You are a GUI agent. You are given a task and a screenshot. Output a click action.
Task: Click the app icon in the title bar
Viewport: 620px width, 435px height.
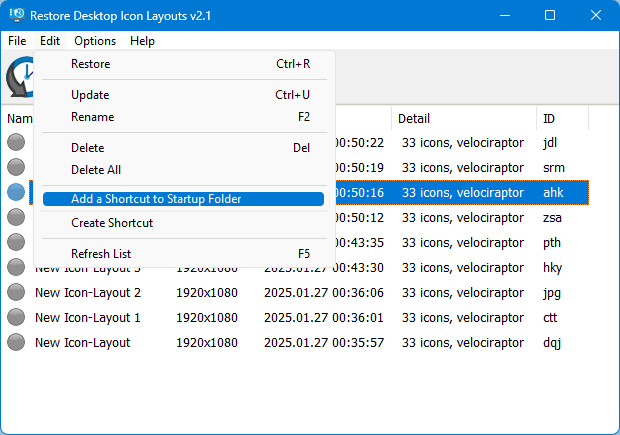point(15,16)
